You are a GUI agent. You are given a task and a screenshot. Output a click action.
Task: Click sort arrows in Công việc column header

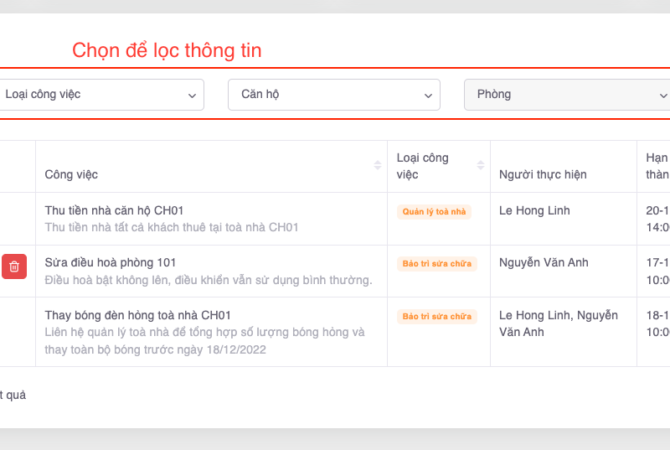[377, 166]
